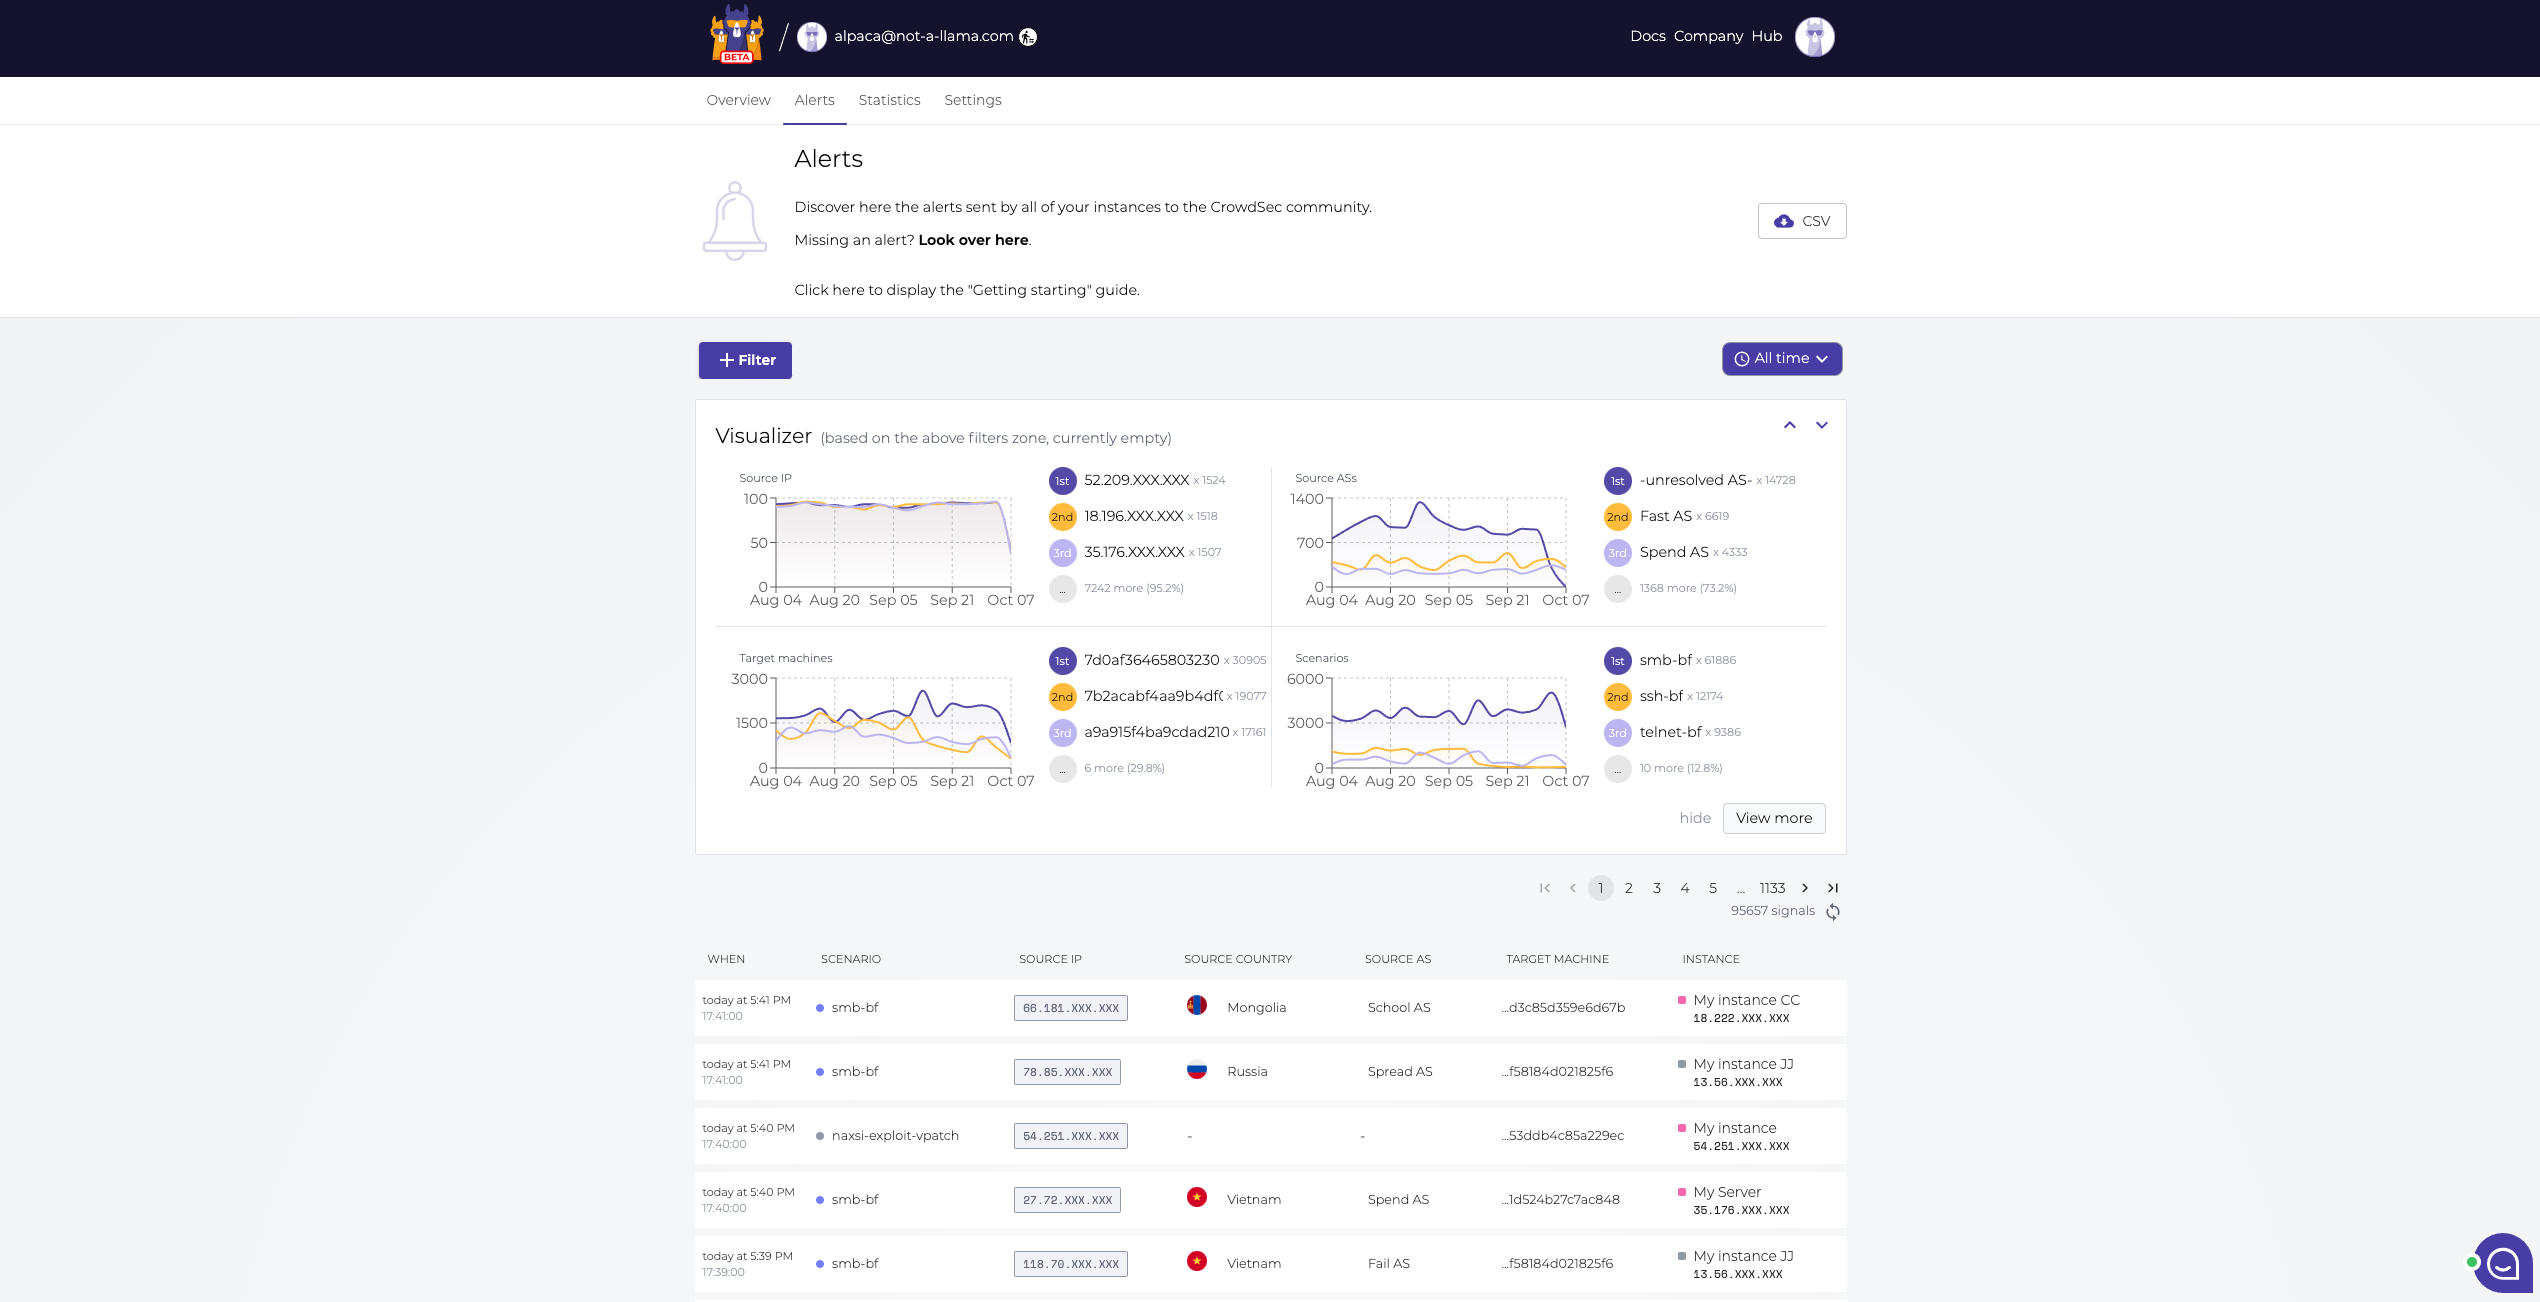Screen dimensions: 2540x1302
Task: Click the pink marker beside My instance CC
Action: tap(1682, 1000)
